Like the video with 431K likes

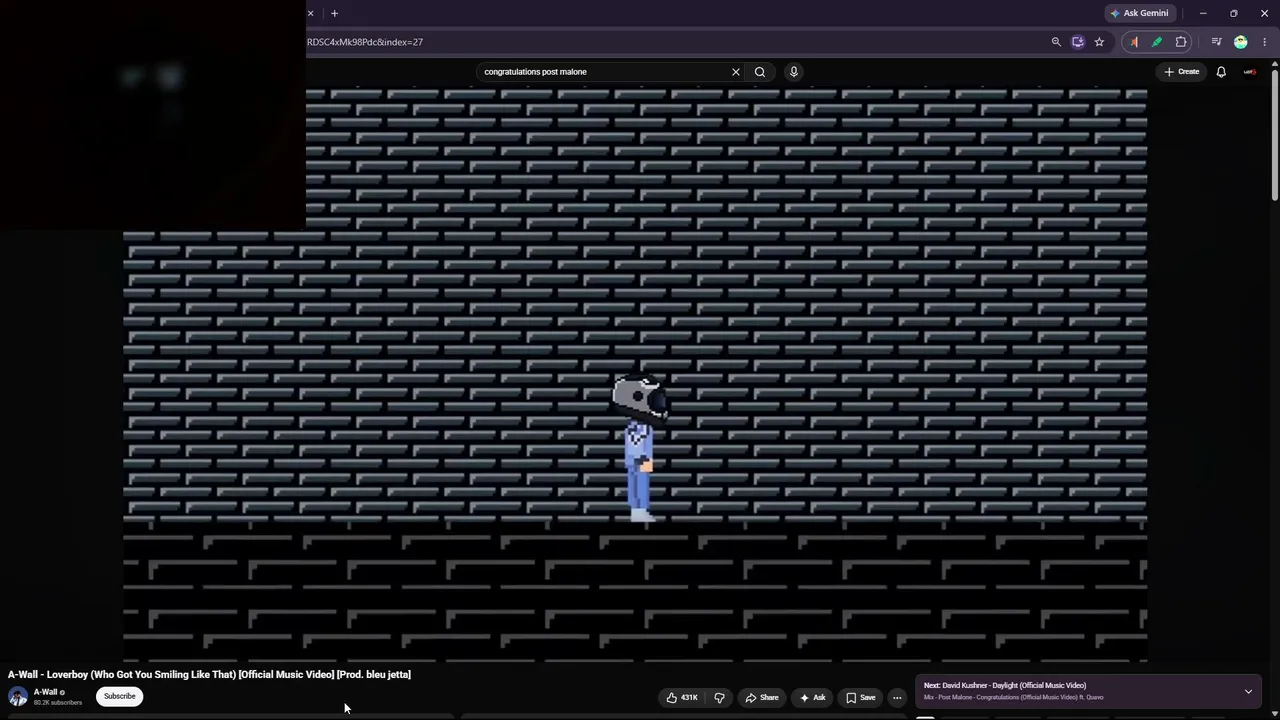(682, 698)
